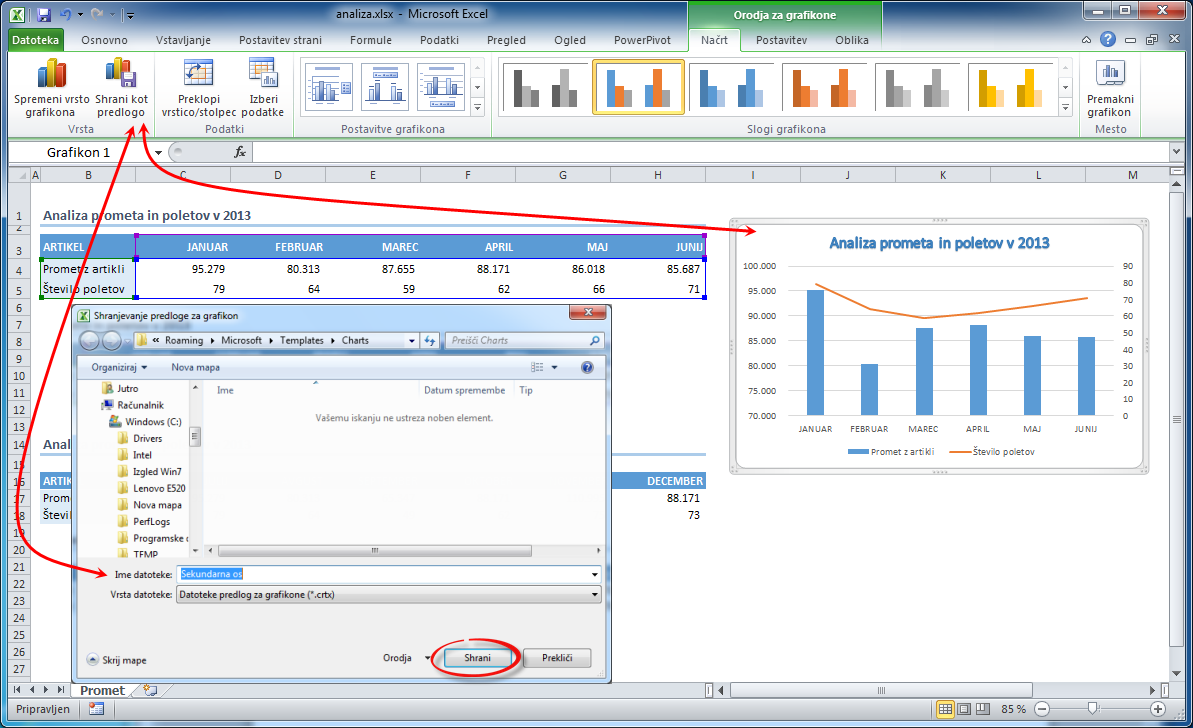Image resolution: width=1193 pixels, height=728 pixels.
Task: Choose the orange chart style
Action: [x=824, y=87]
